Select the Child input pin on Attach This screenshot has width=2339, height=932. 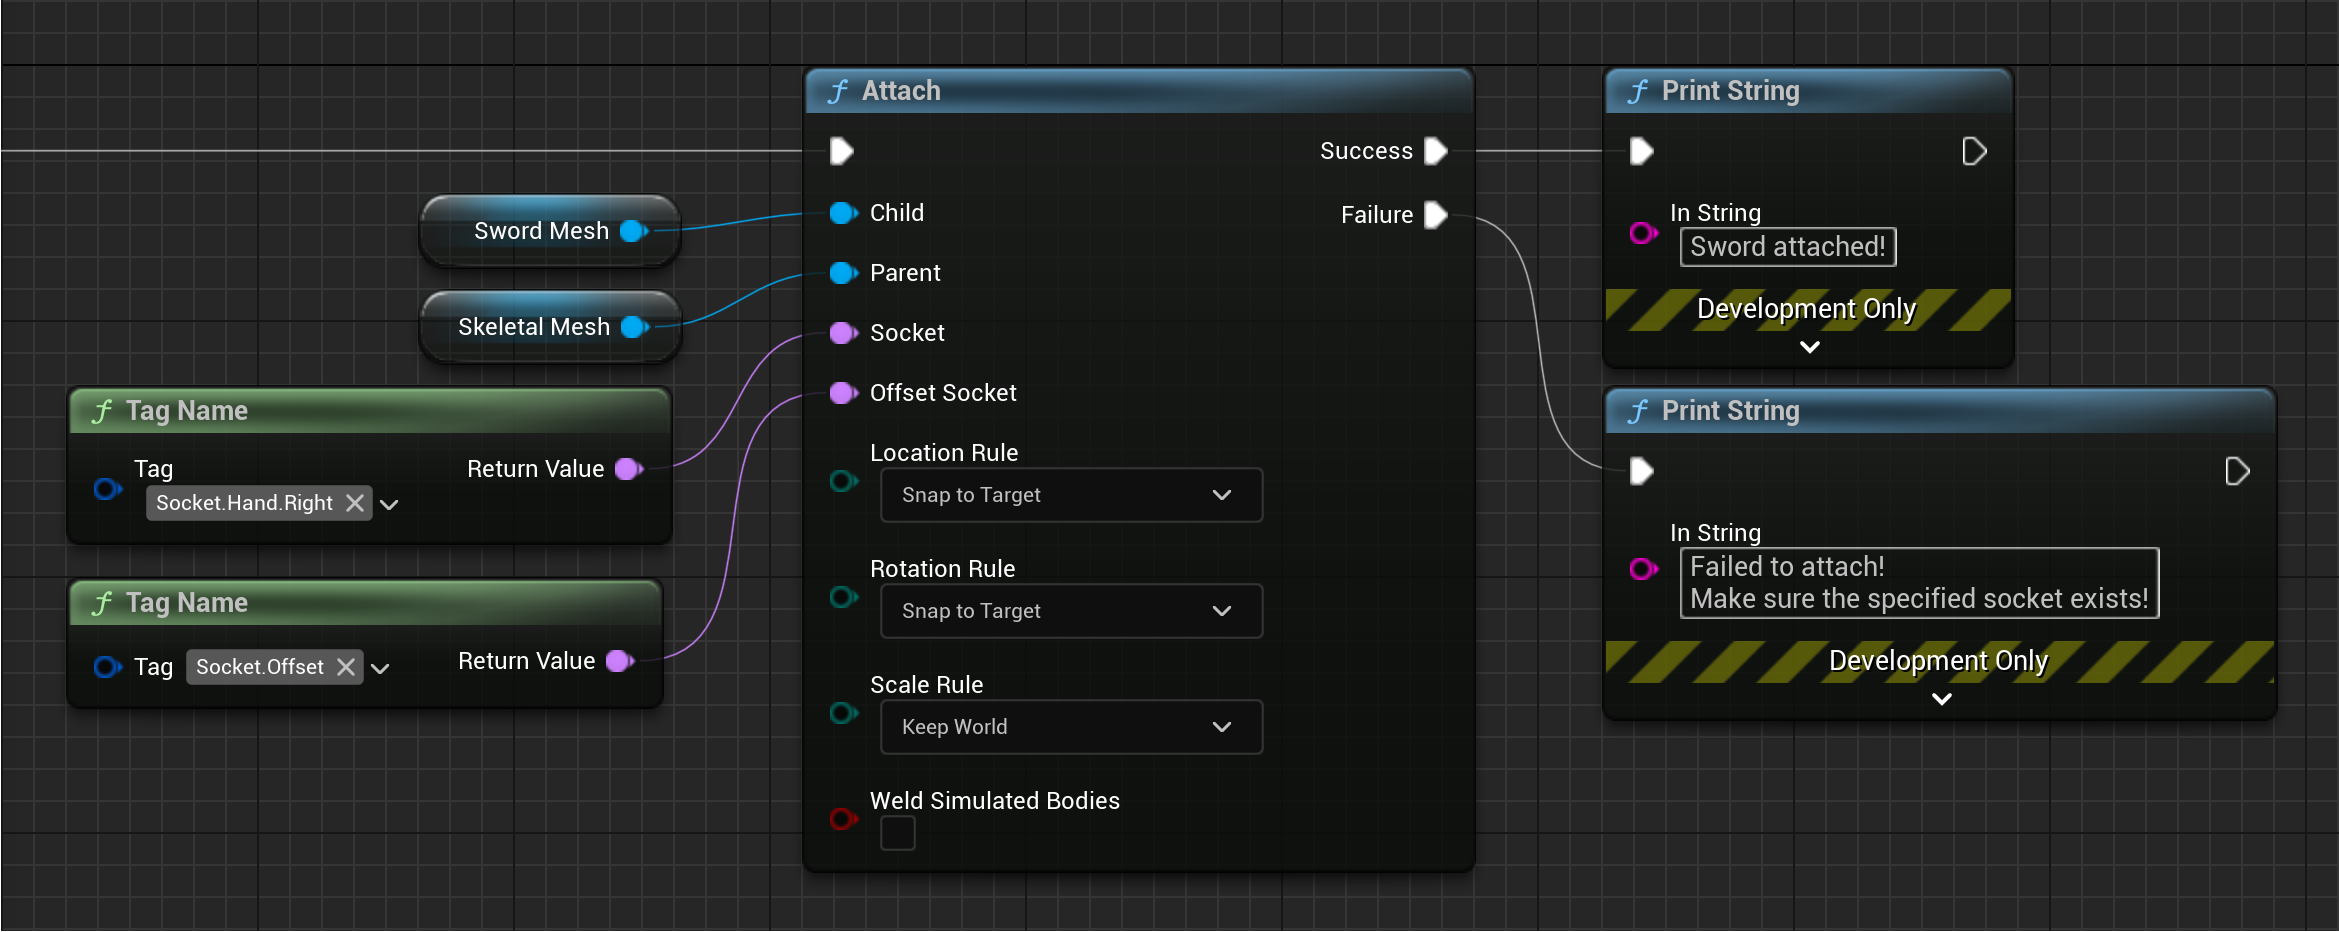pyautogui.click(x=843, y=212)
